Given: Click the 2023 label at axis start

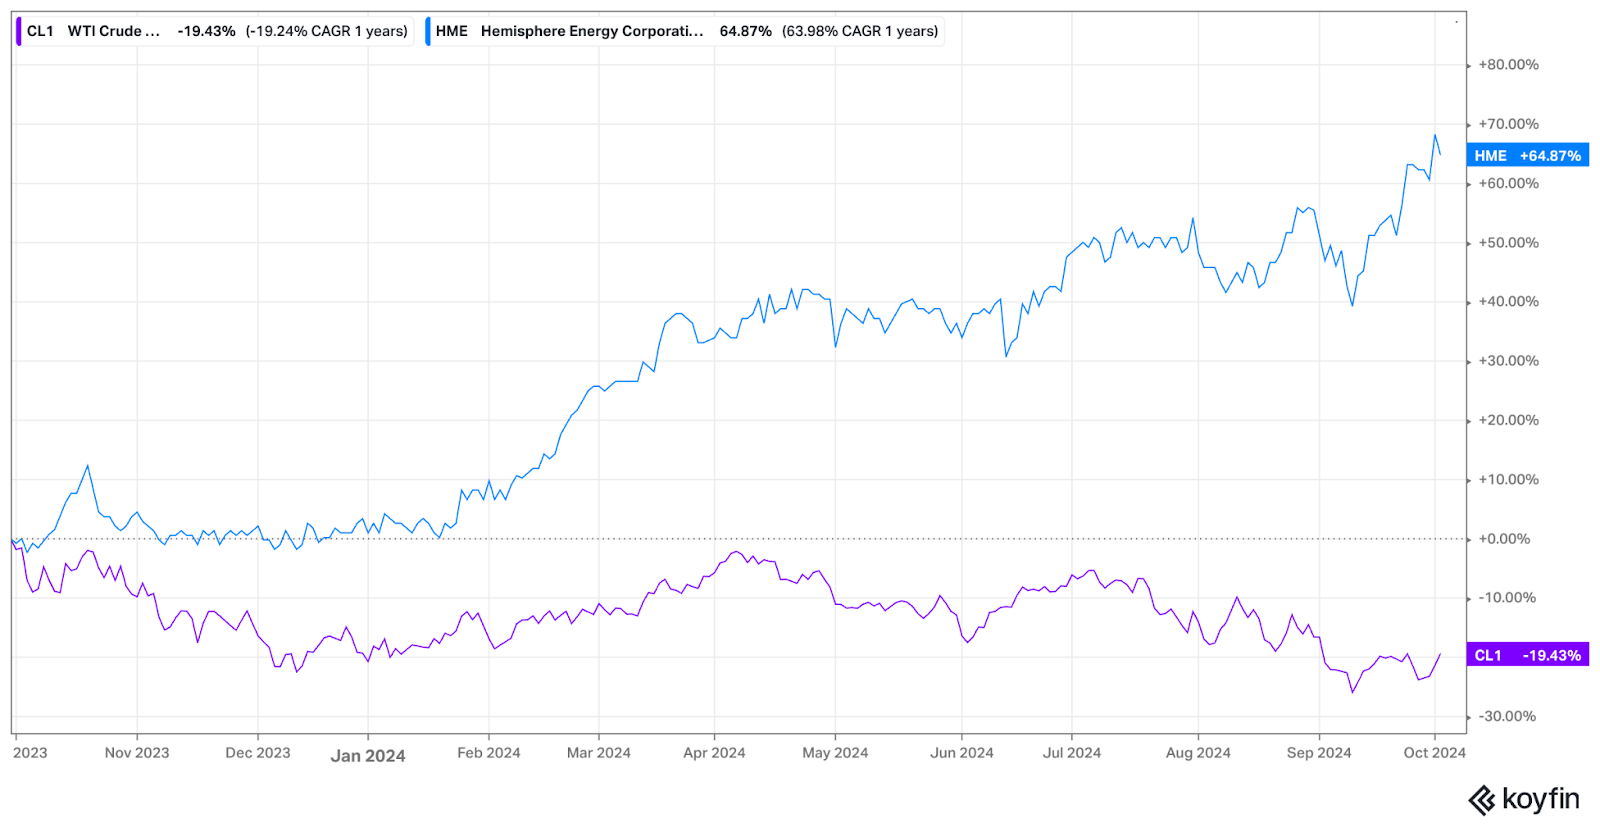Looking at the screenshot, I should [x=30, y=753].
